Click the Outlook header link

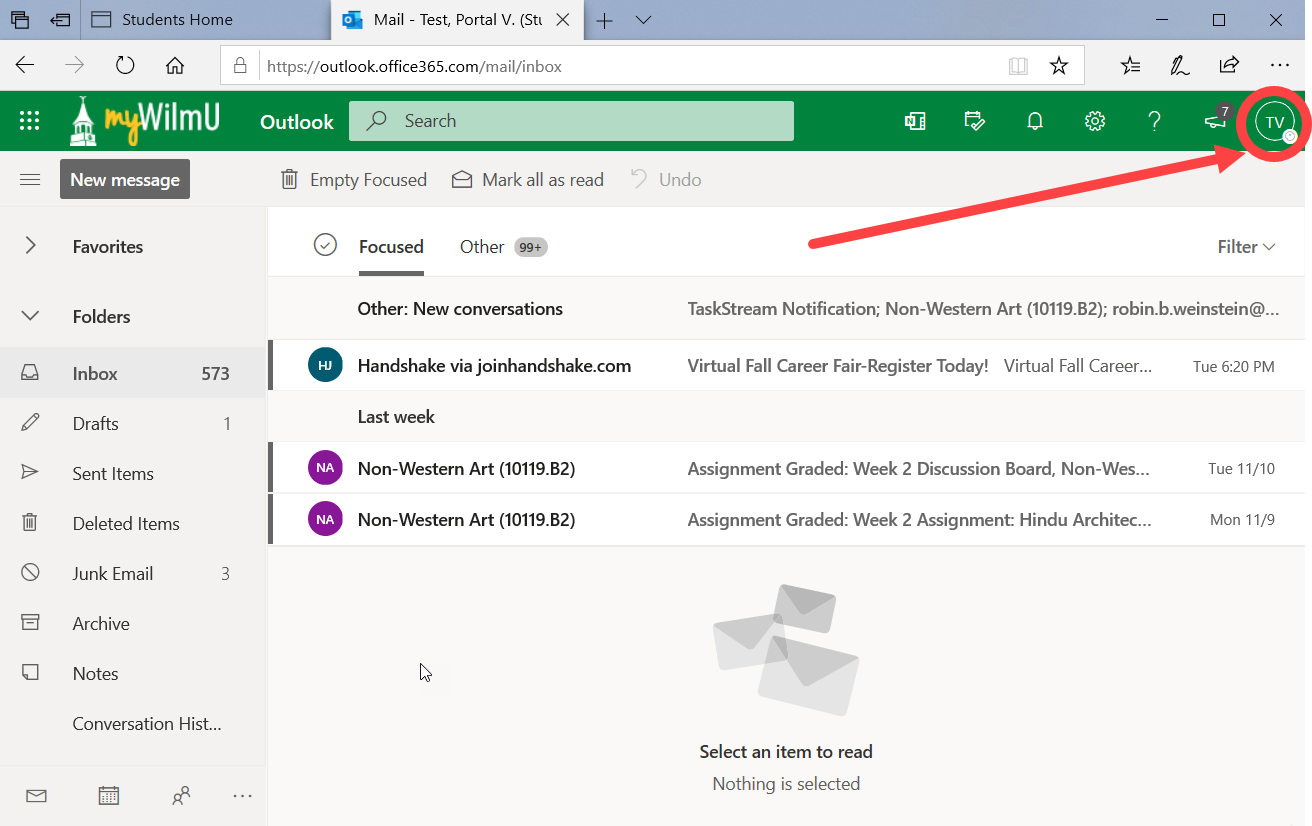297,122
